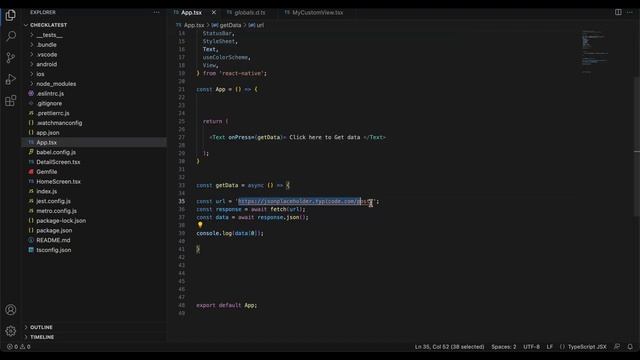Open the Search view icon
Screen dimensions: 640x360
point(11,36)
